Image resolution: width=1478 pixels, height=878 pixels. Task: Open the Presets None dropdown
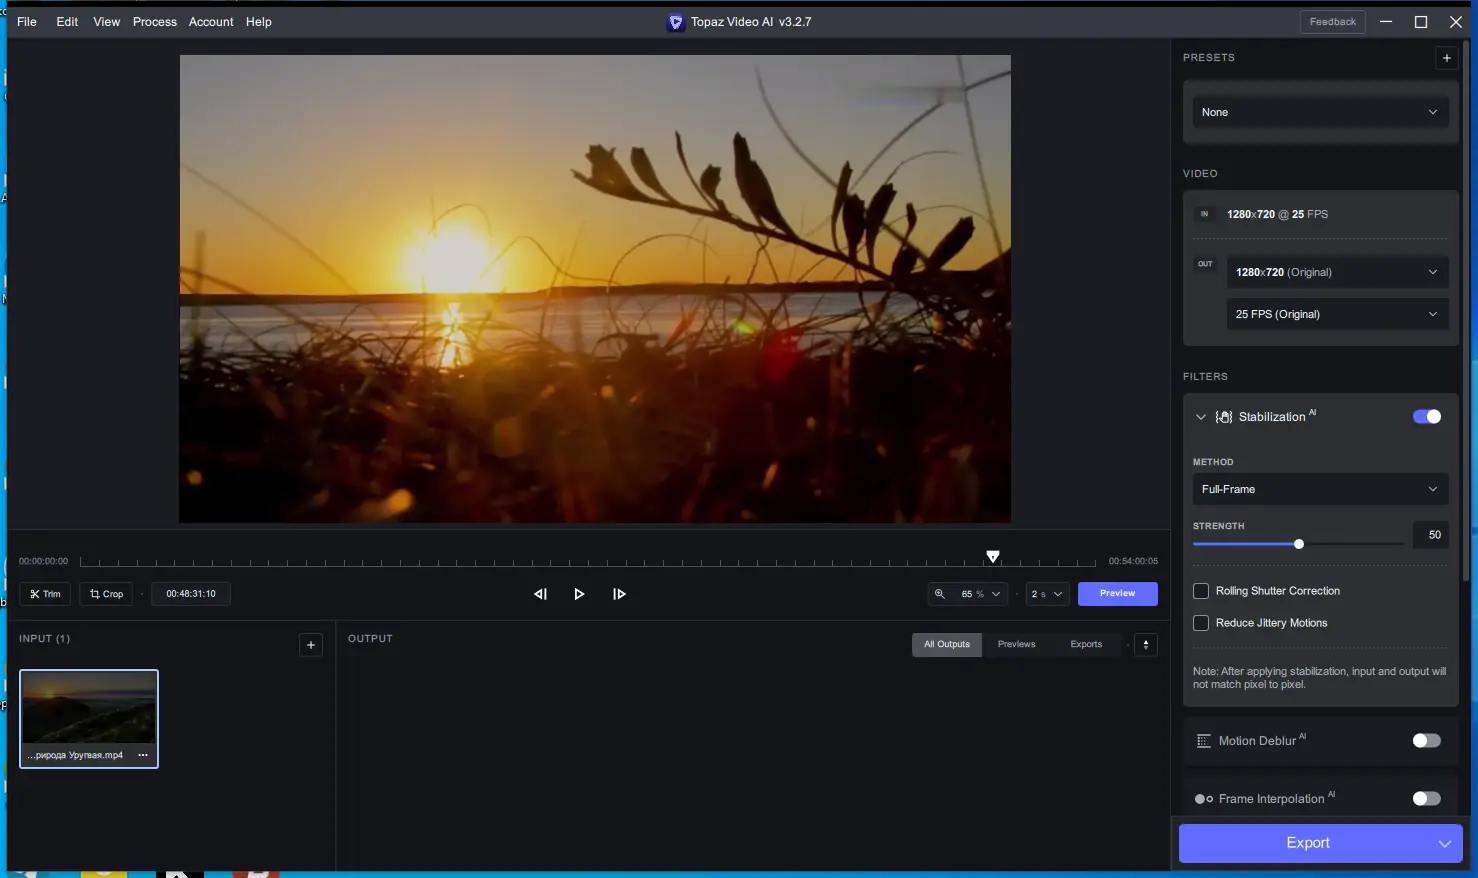[1320, 112]
